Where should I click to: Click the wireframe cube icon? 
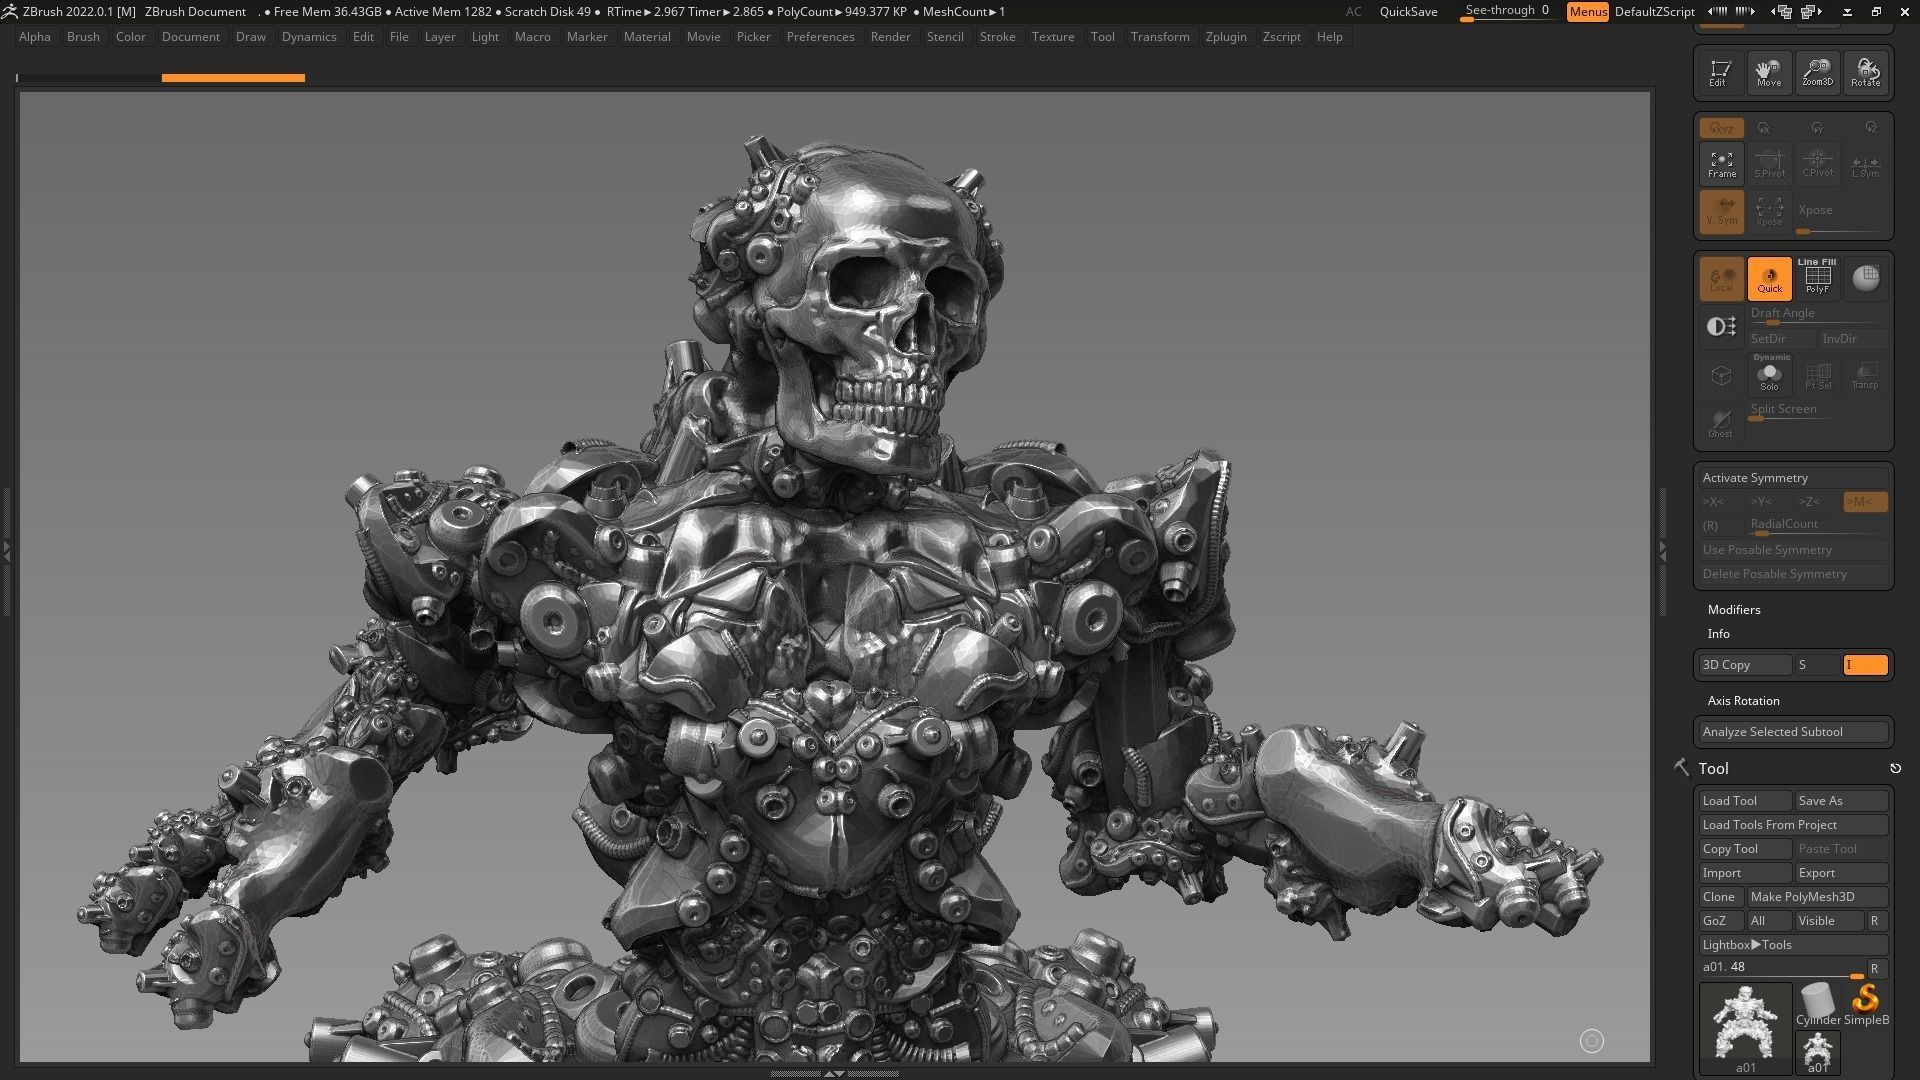(x=1721, y=375)
